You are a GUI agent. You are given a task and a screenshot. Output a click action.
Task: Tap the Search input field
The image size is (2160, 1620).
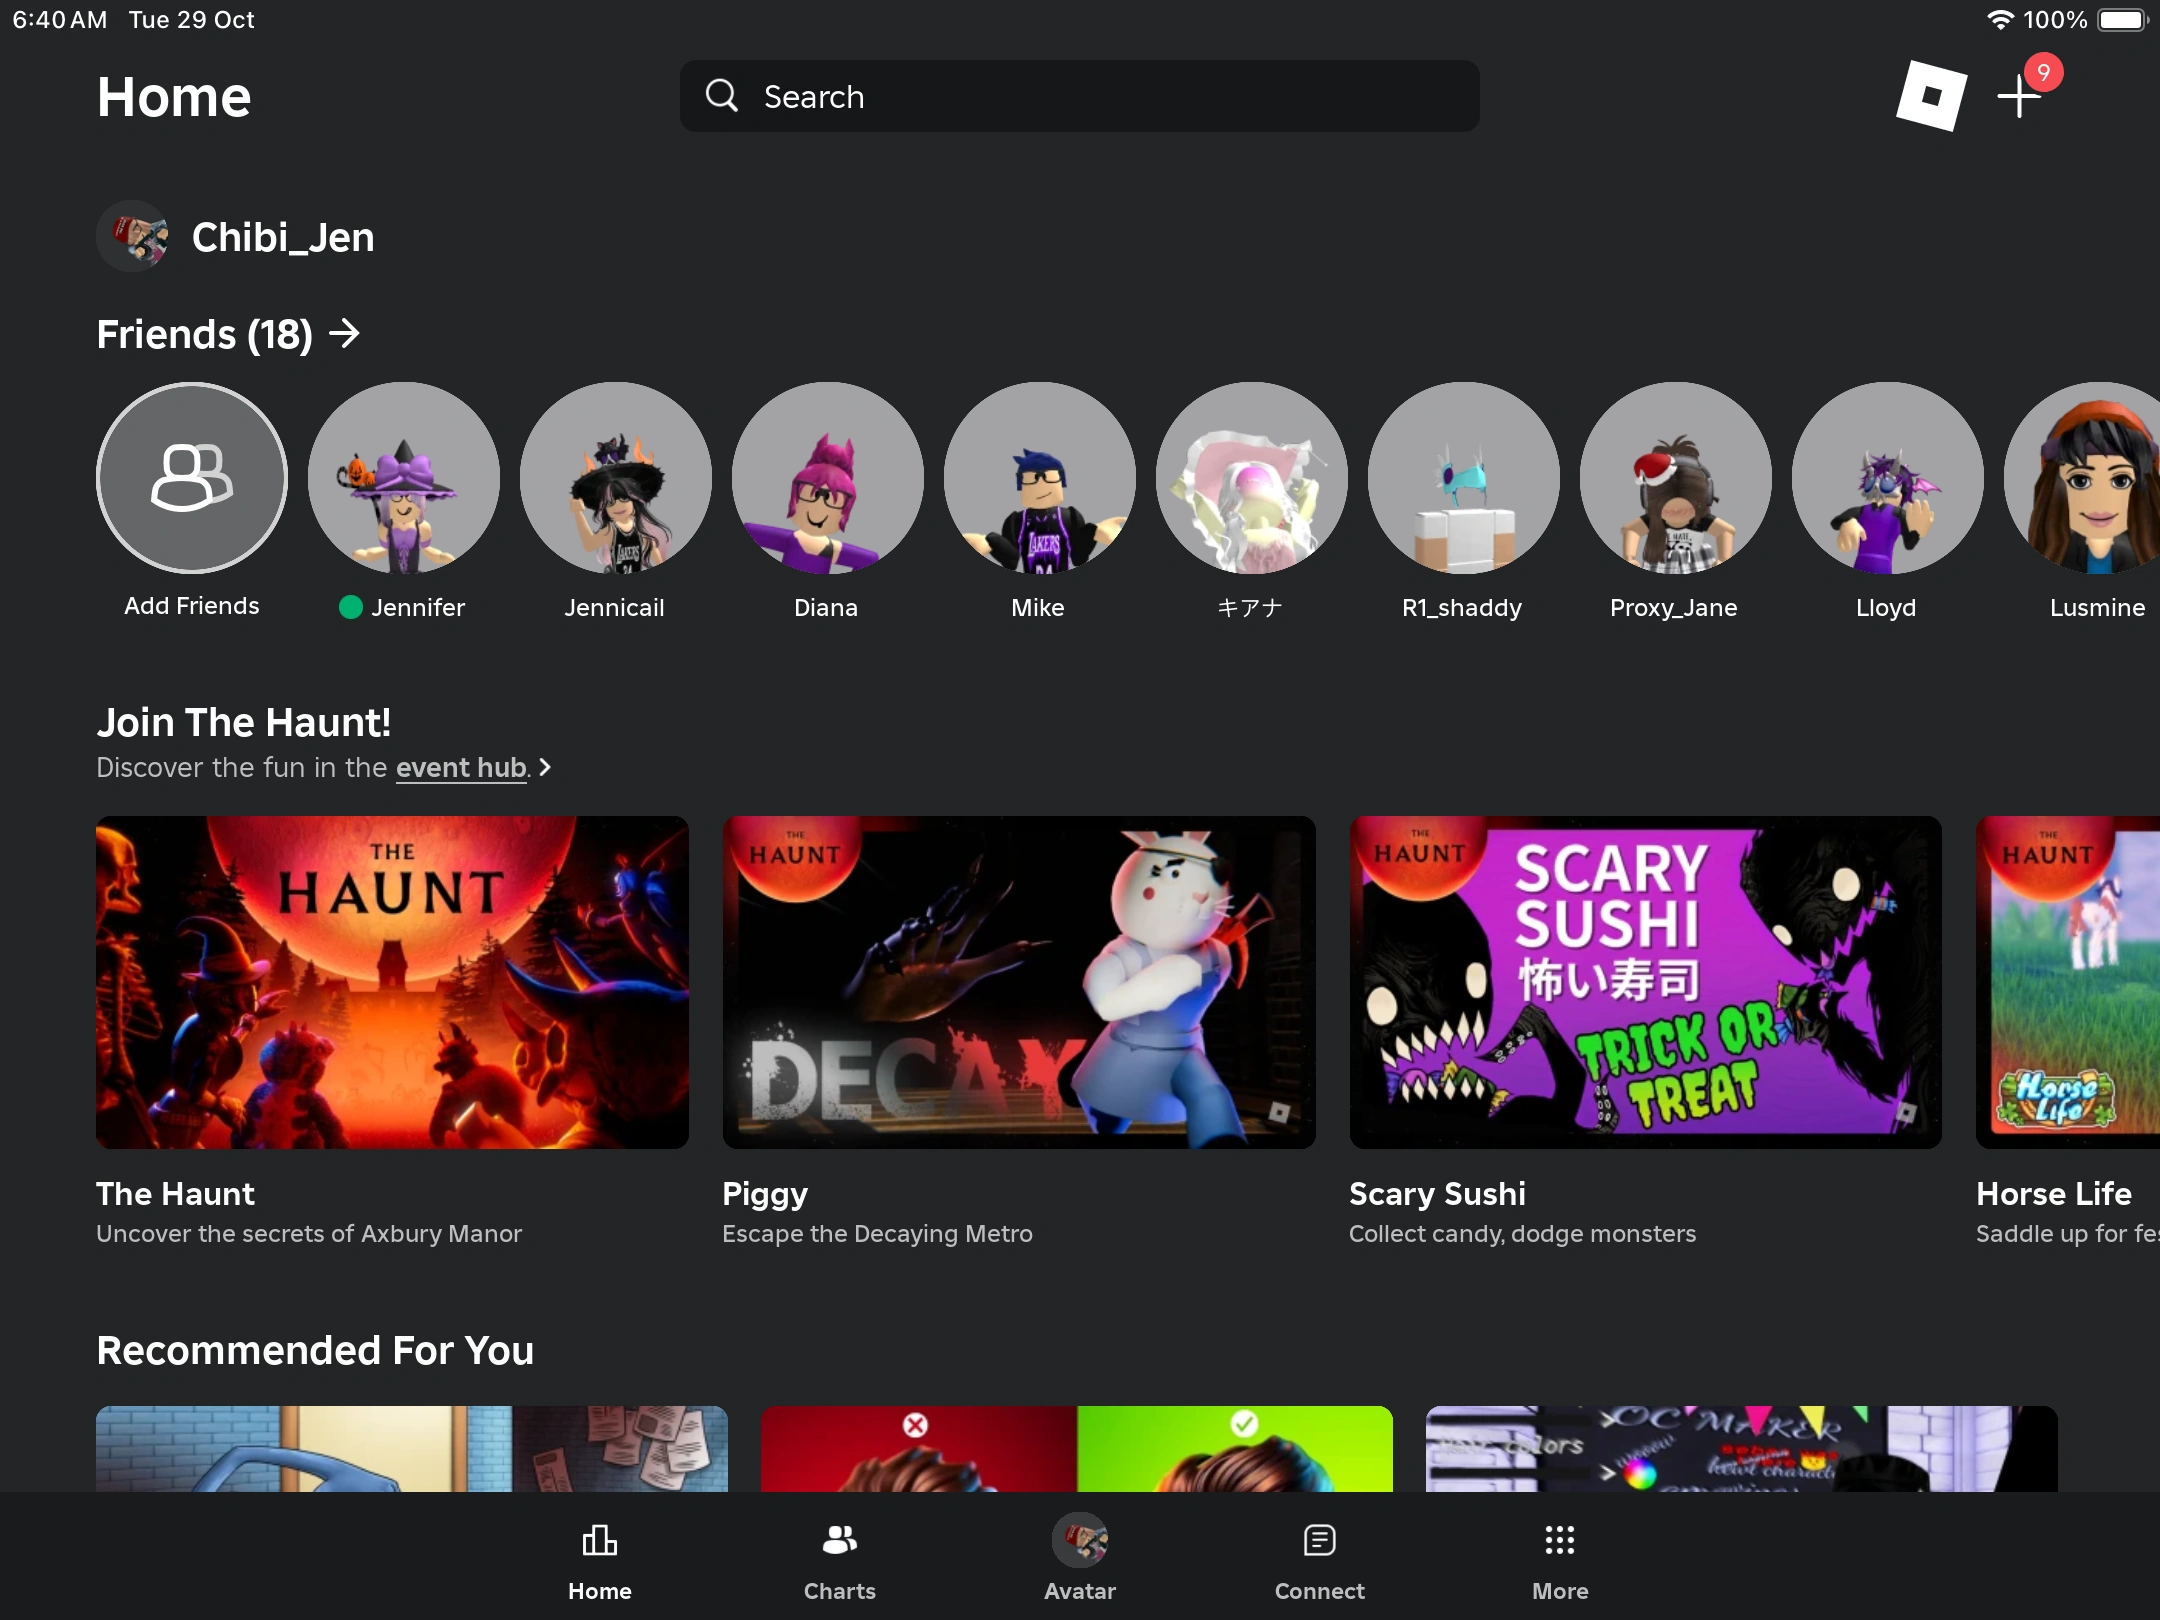click(1080, 96)
